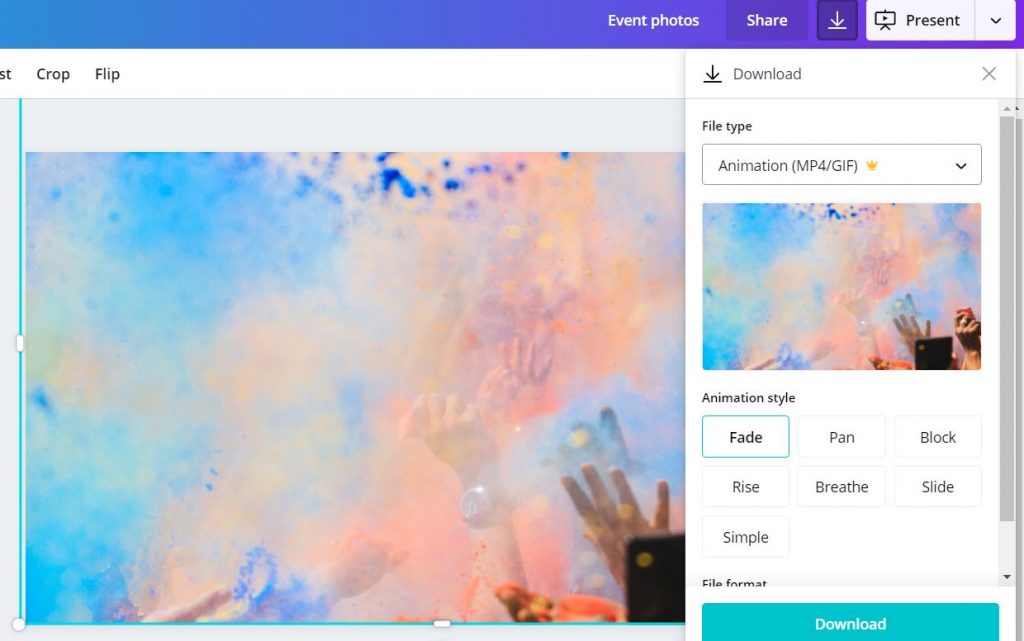Click the Download panel header icon
Viewport: 1024px width, 641px height.
click(x=712, y=74)
